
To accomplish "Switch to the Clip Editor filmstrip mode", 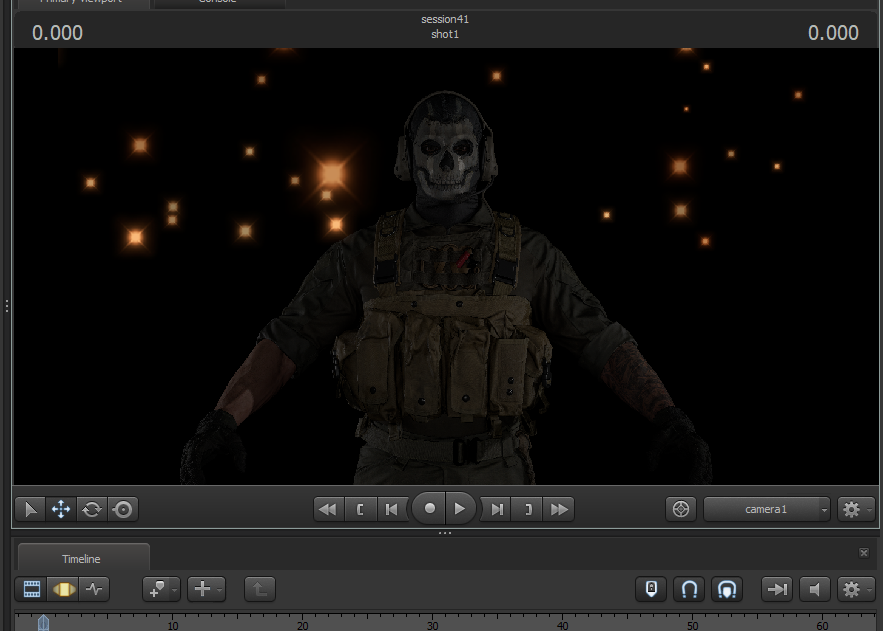I will (x=32, y=589).
